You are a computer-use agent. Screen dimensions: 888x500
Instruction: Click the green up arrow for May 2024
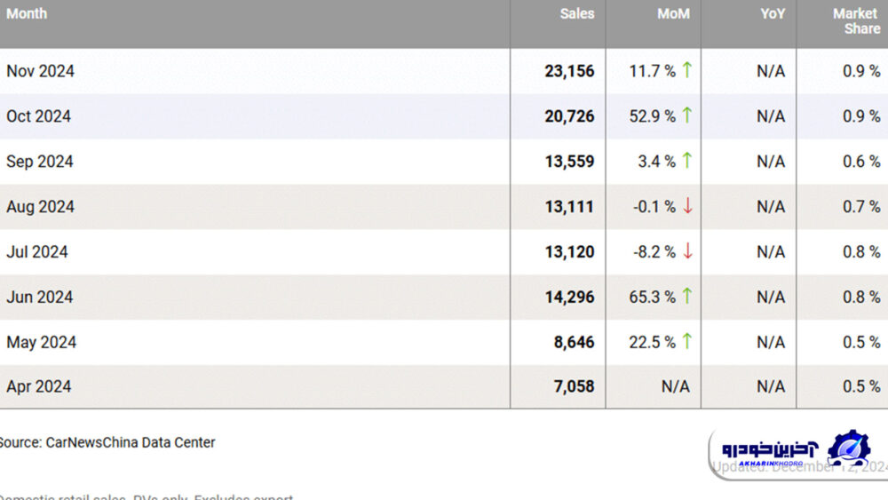(687, 341)
